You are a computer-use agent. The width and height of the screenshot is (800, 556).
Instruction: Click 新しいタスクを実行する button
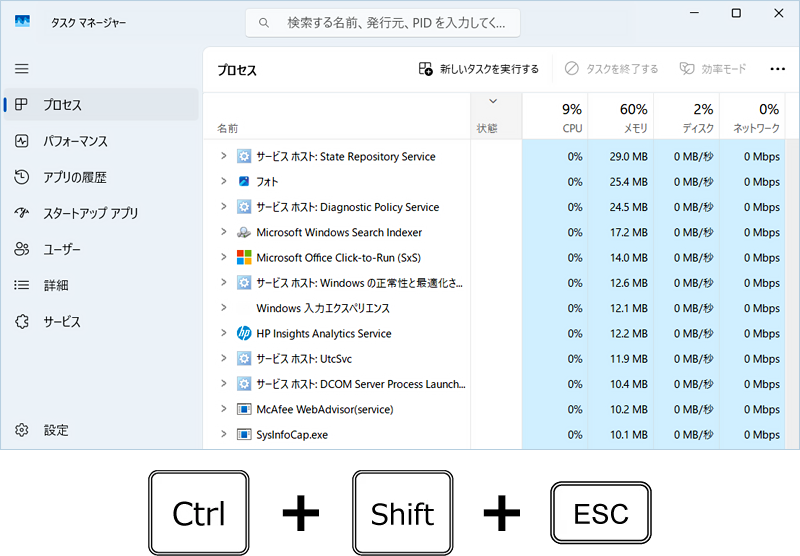[x=479, y=69]
